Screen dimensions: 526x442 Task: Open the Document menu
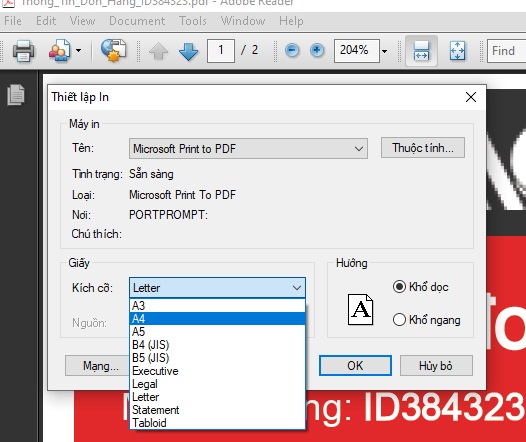pyautogui.click(x=137, y=21)
